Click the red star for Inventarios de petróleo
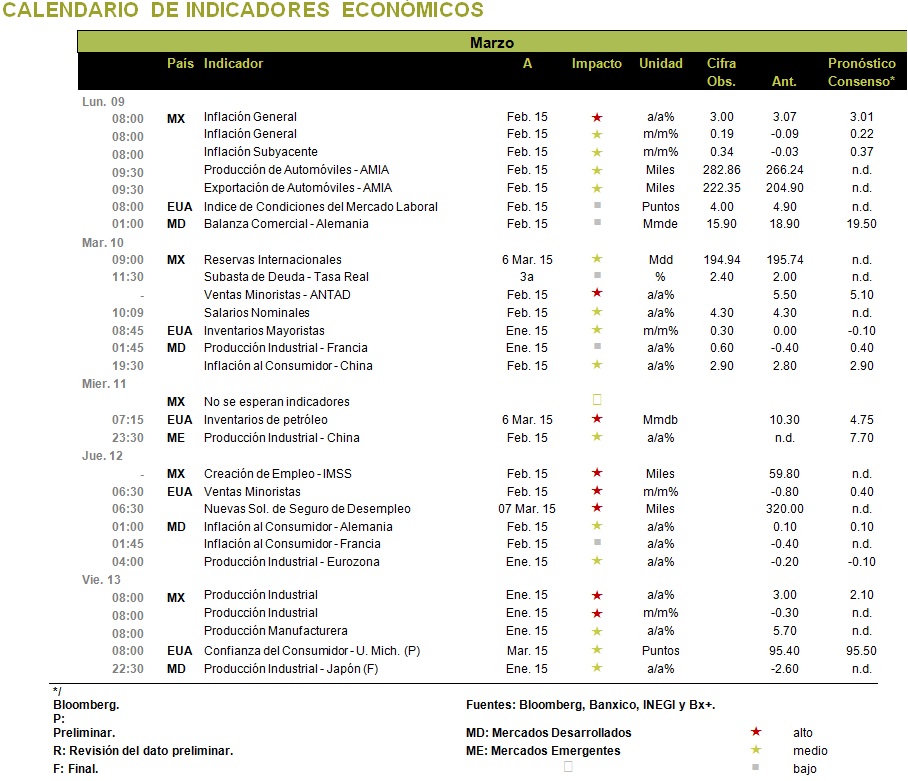Image resolution: width=908 pixels, height=781 pixels. pos(597,418)
